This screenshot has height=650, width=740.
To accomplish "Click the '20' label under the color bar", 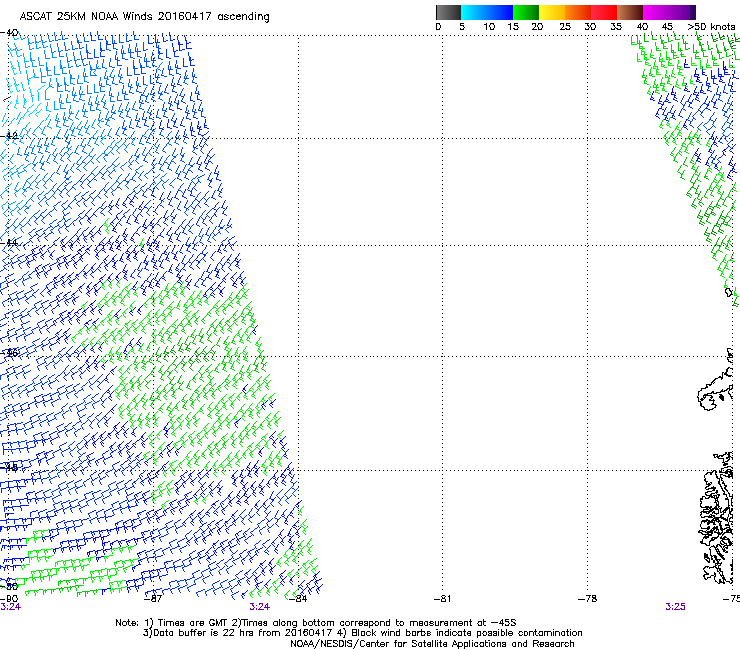I will [537, 27].
